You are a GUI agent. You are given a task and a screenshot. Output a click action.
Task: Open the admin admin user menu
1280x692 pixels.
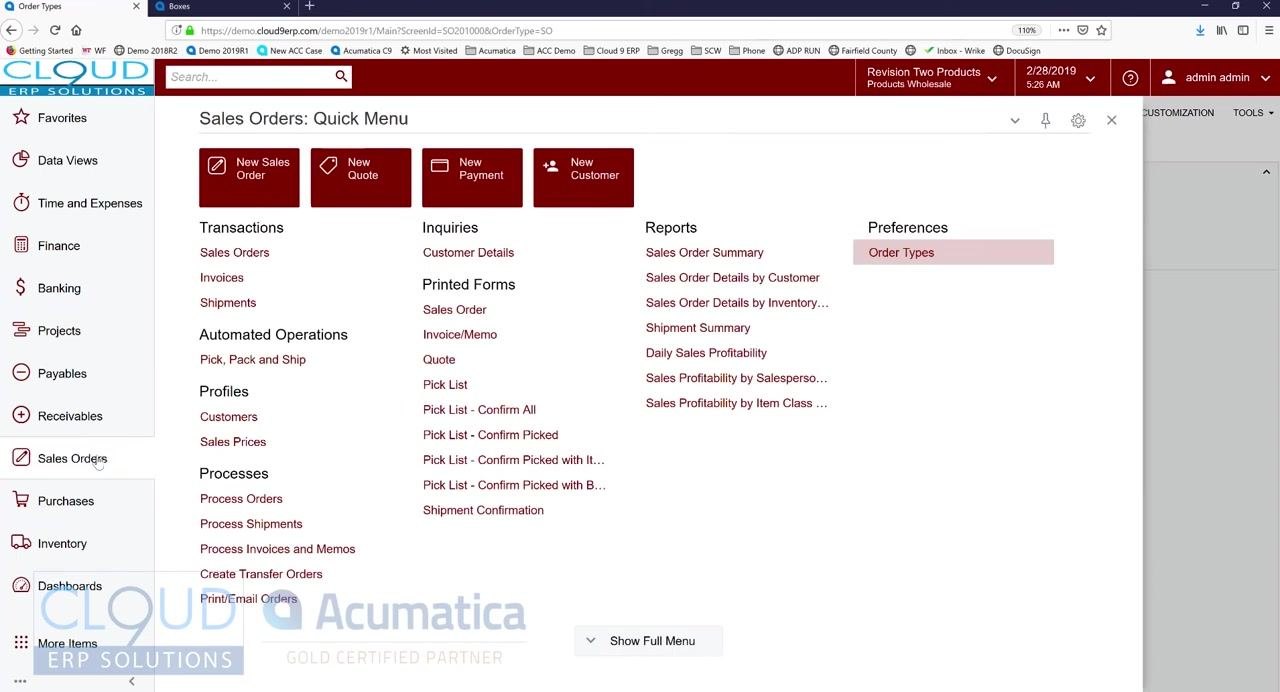1215,78
